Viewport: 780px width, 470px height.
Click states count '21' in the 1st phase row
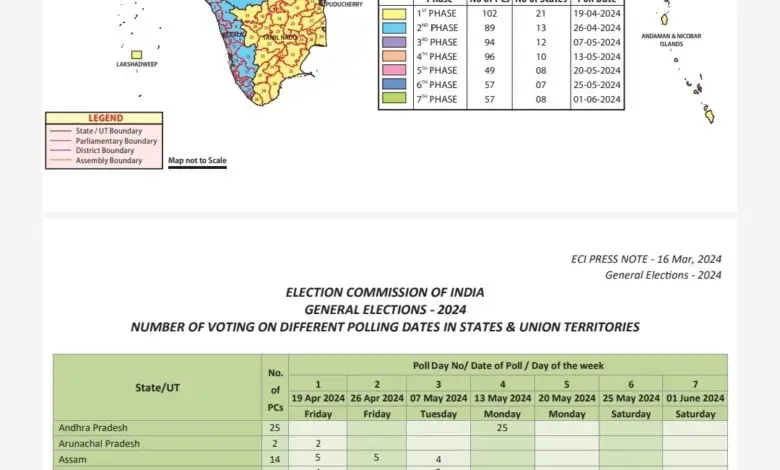pos(541,14)
